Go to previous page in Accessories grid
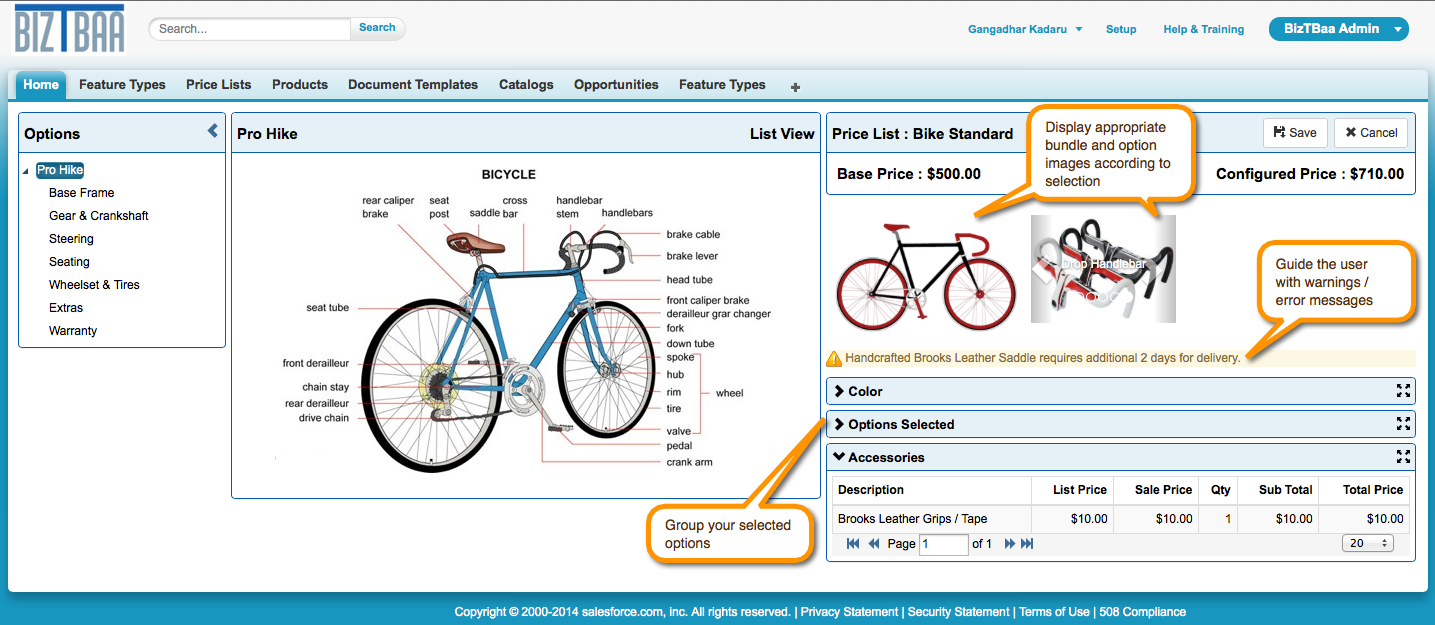The width and height of the screenshot is (1435, 625). click(x=874, y=544)
